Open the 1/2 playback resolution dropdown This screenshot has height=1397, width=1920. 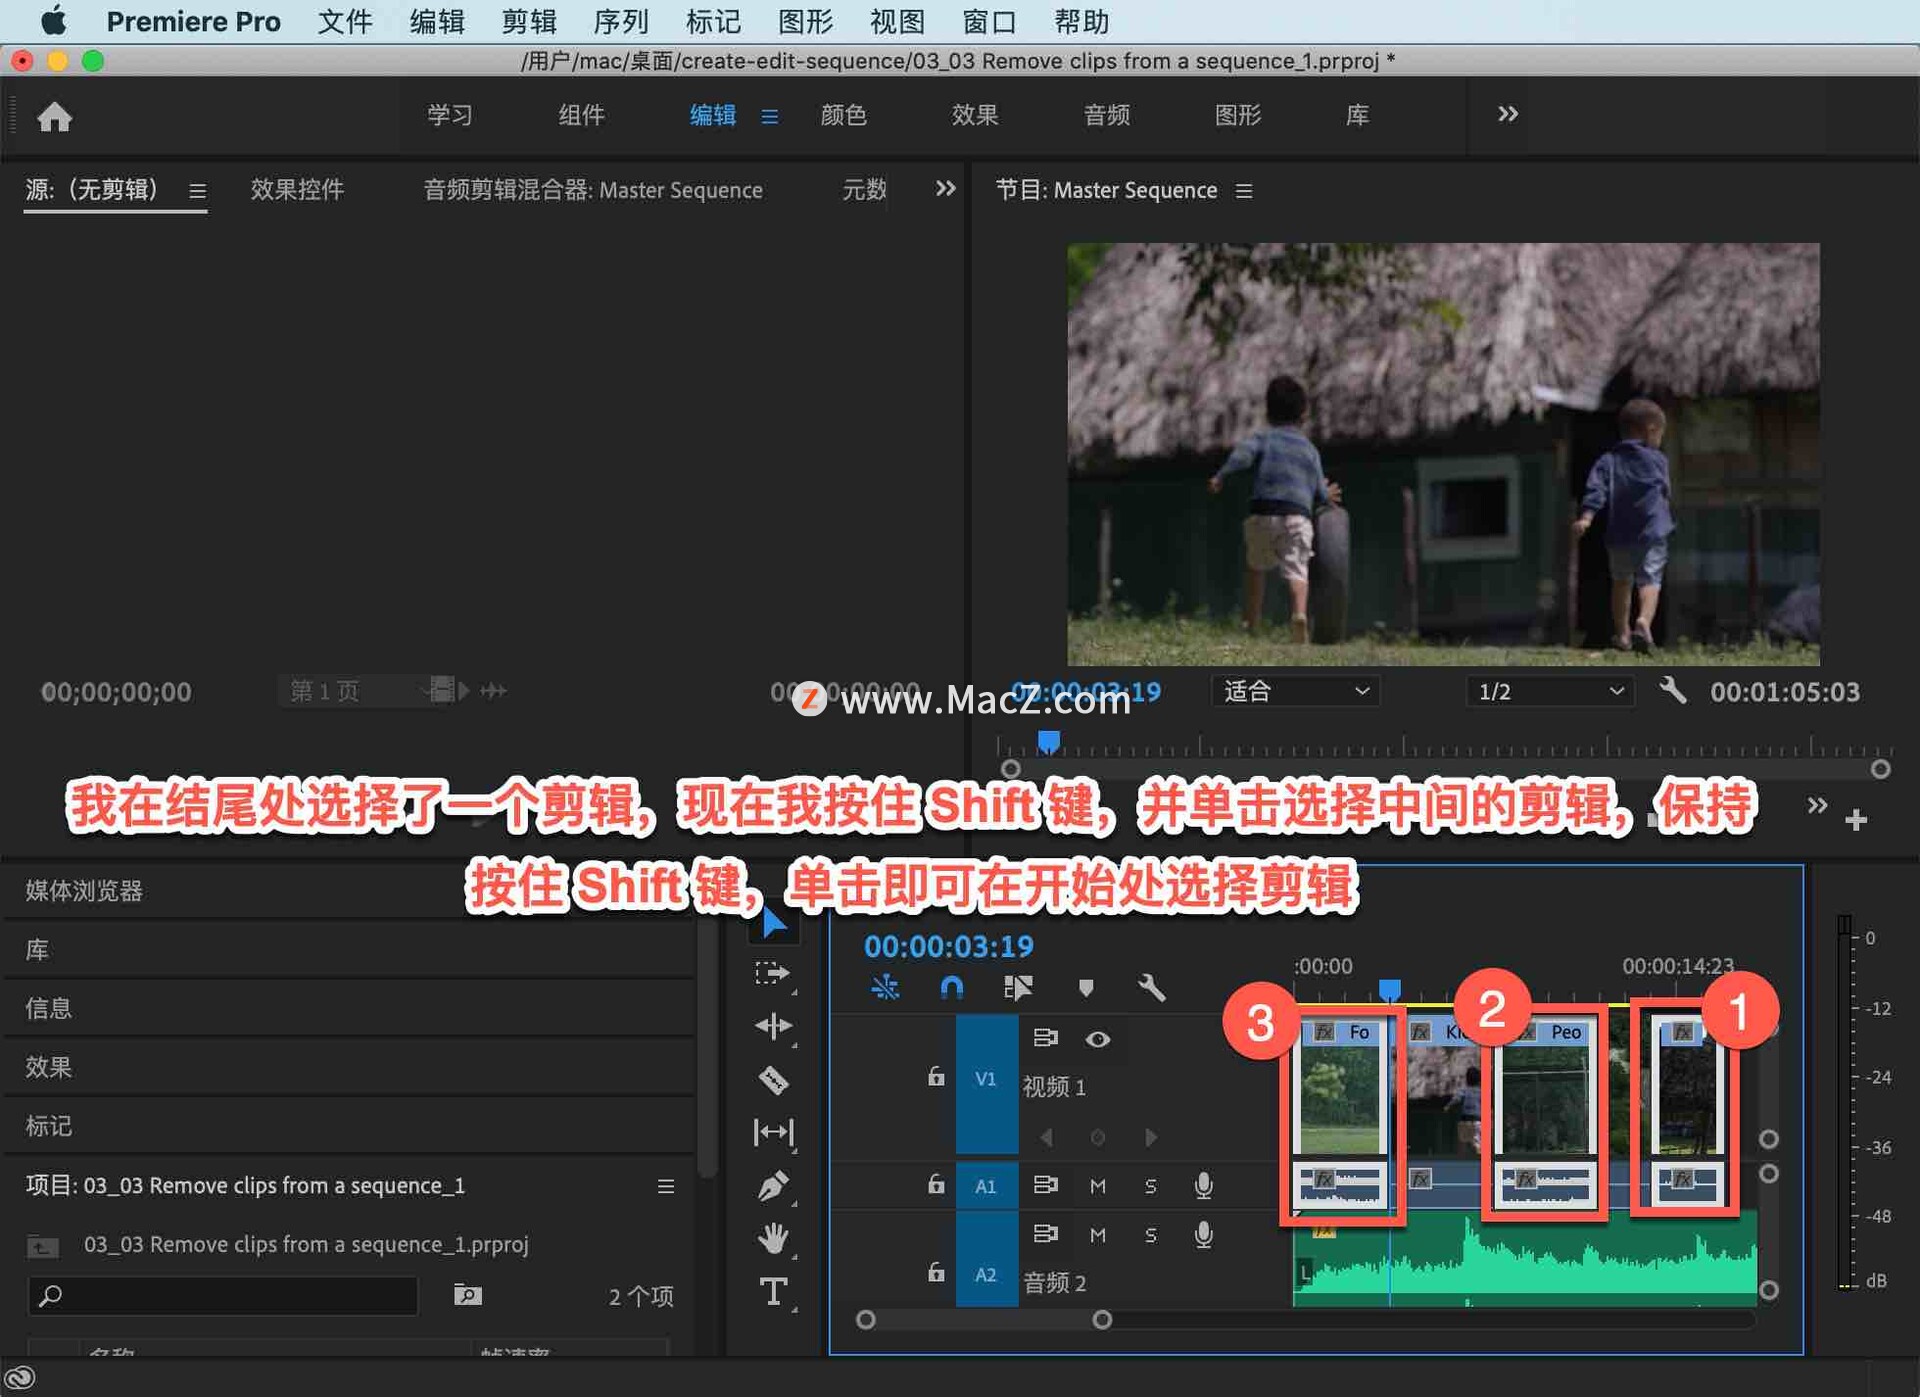[x=1548, y=691]
